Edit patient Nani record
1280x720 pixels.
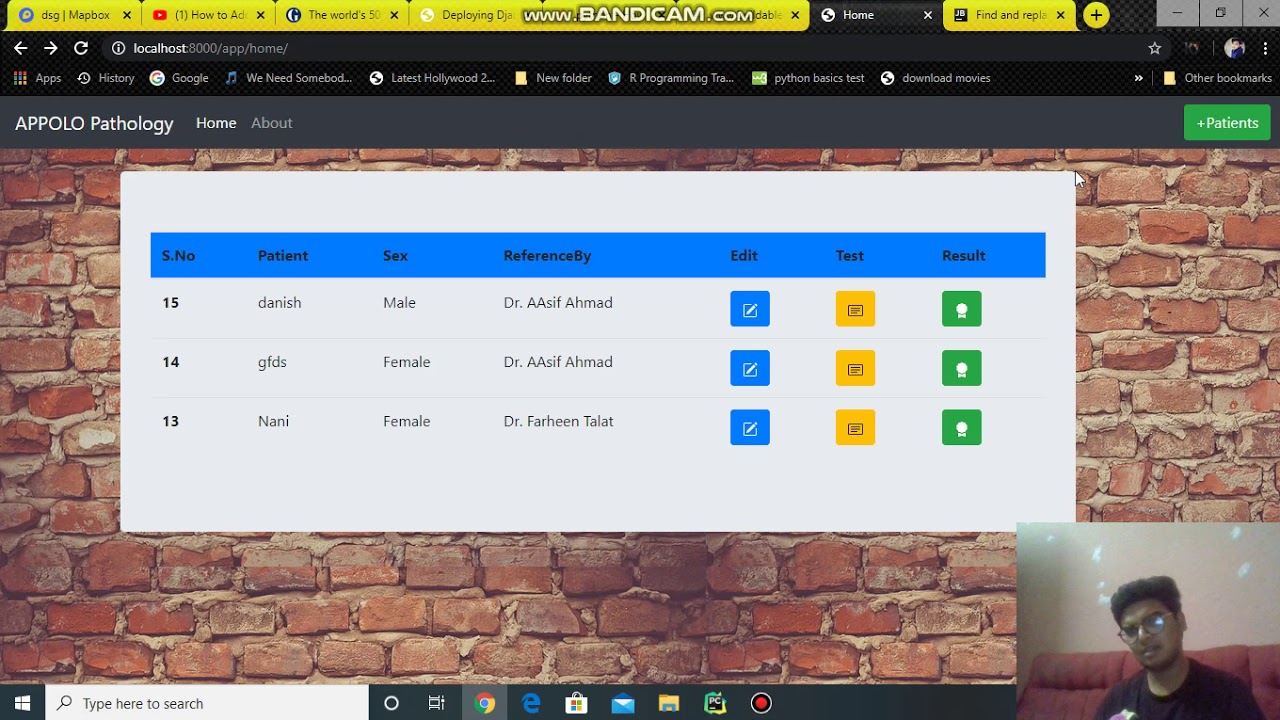(x=750, y=428)
